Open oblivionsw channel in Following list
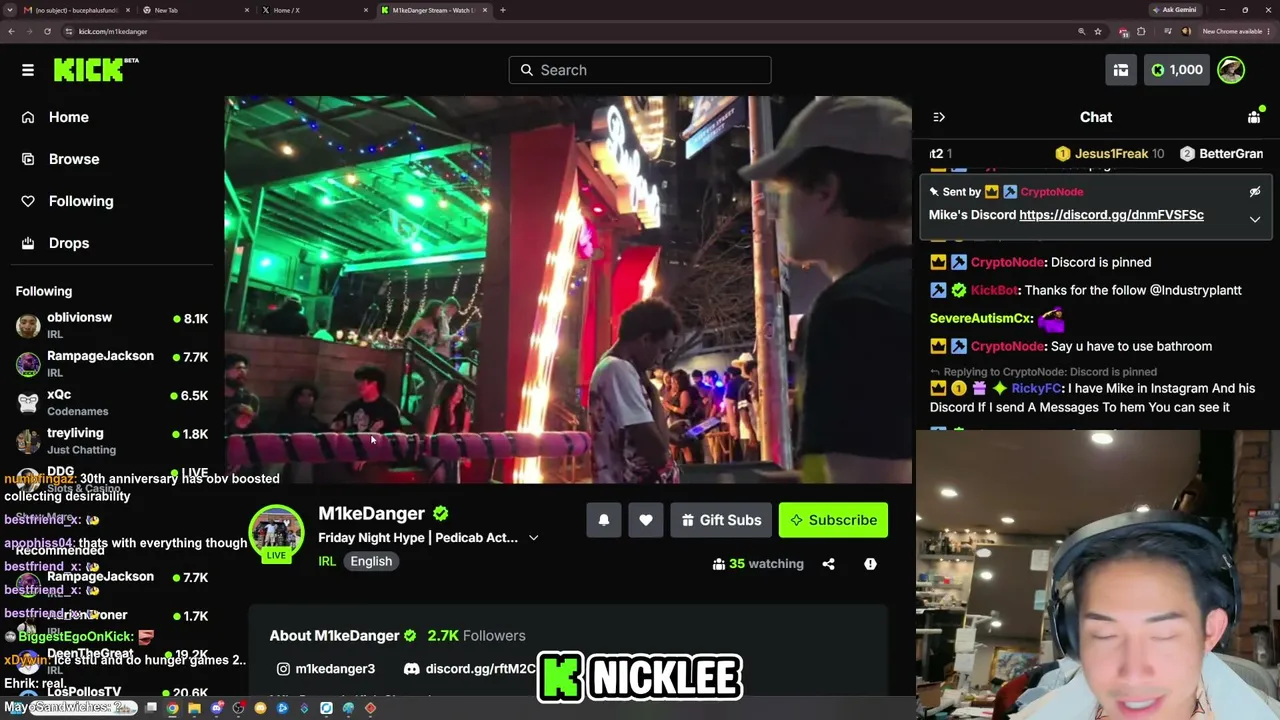1280x720 pixels. click(x=112, y=325)
